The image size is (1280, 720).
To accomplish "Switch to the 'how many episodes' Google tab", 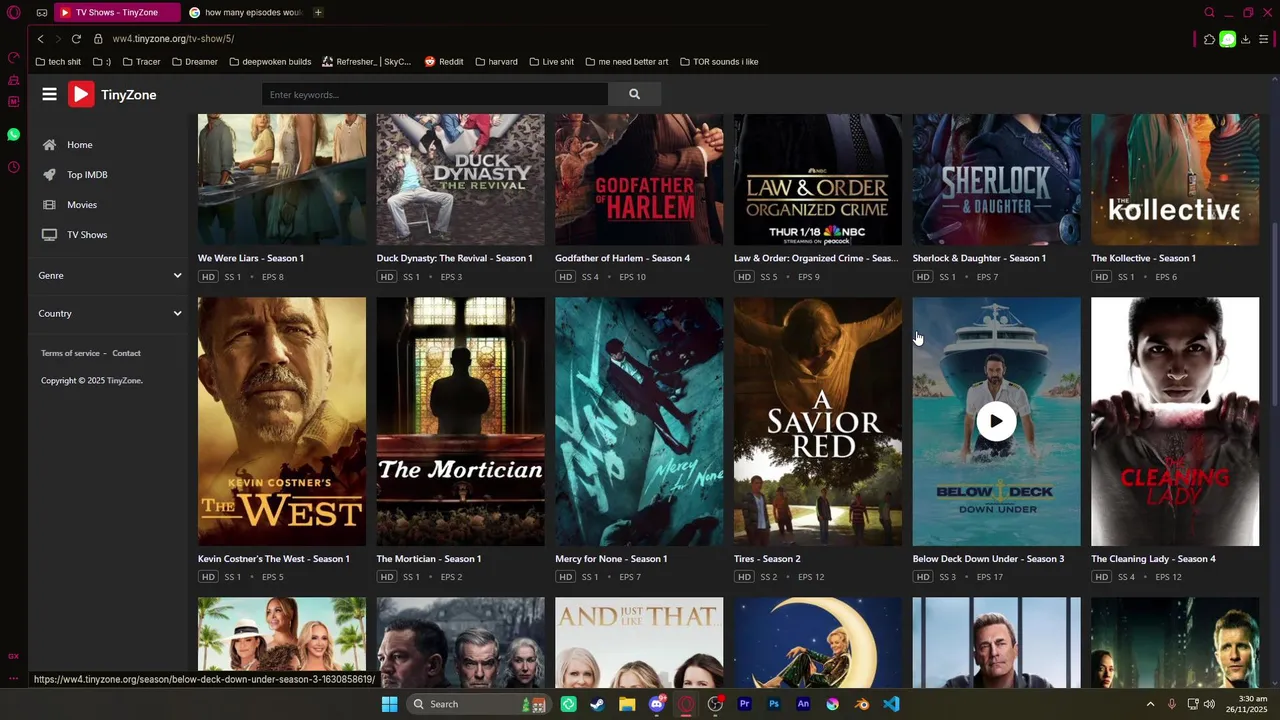I will coord(245,12).
